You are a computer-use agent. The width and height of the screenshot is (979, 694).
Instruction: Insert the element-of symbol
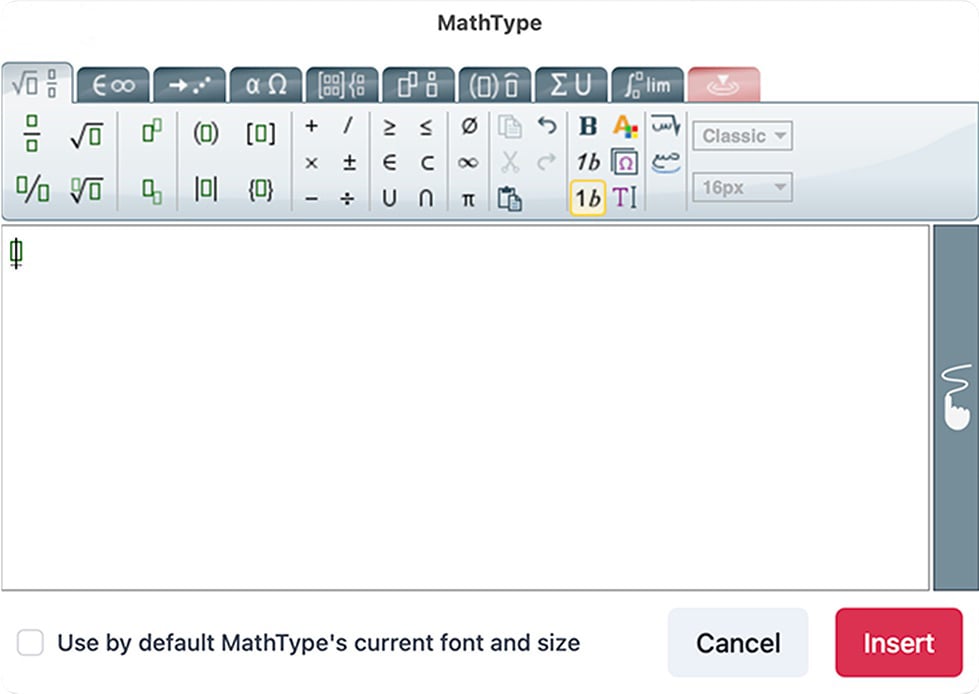coord(389,163)
